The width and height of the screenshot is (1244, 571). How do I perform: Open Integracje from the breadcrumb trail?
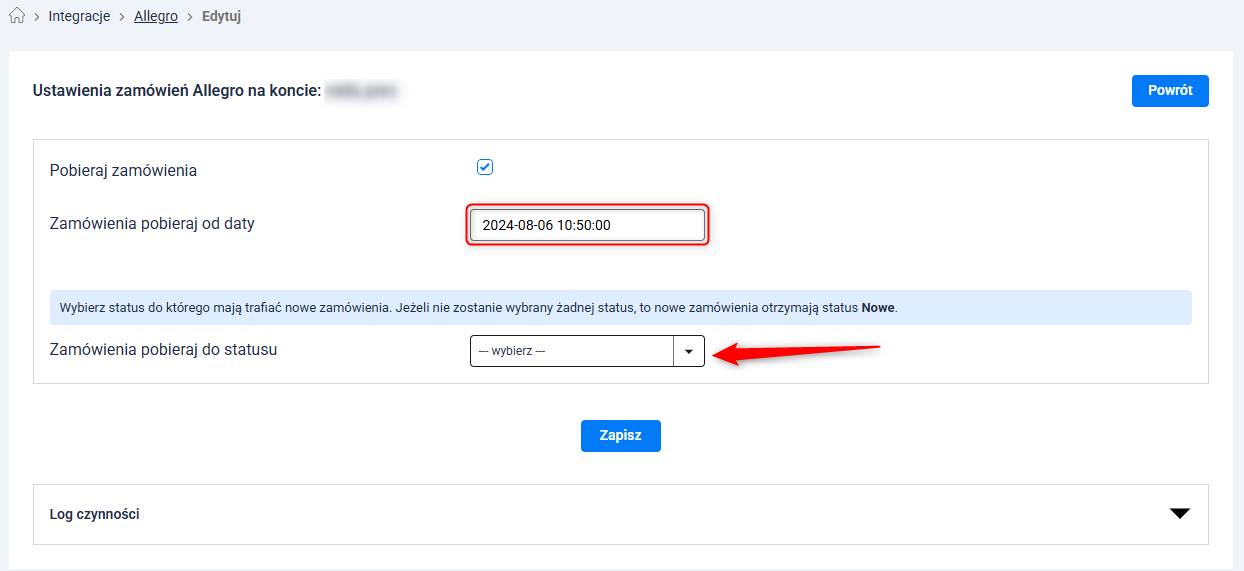pyautogui.click(x=79, y=17)
